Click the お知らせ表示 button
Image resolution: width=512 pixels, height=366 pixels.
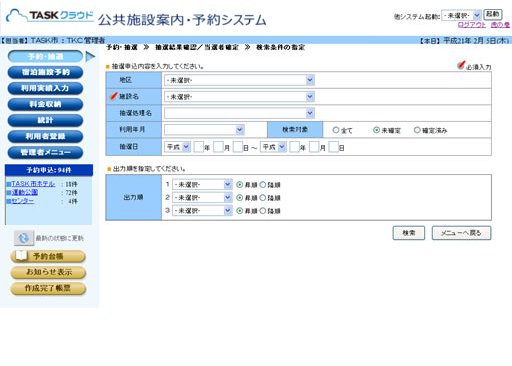tap(48, 272)
